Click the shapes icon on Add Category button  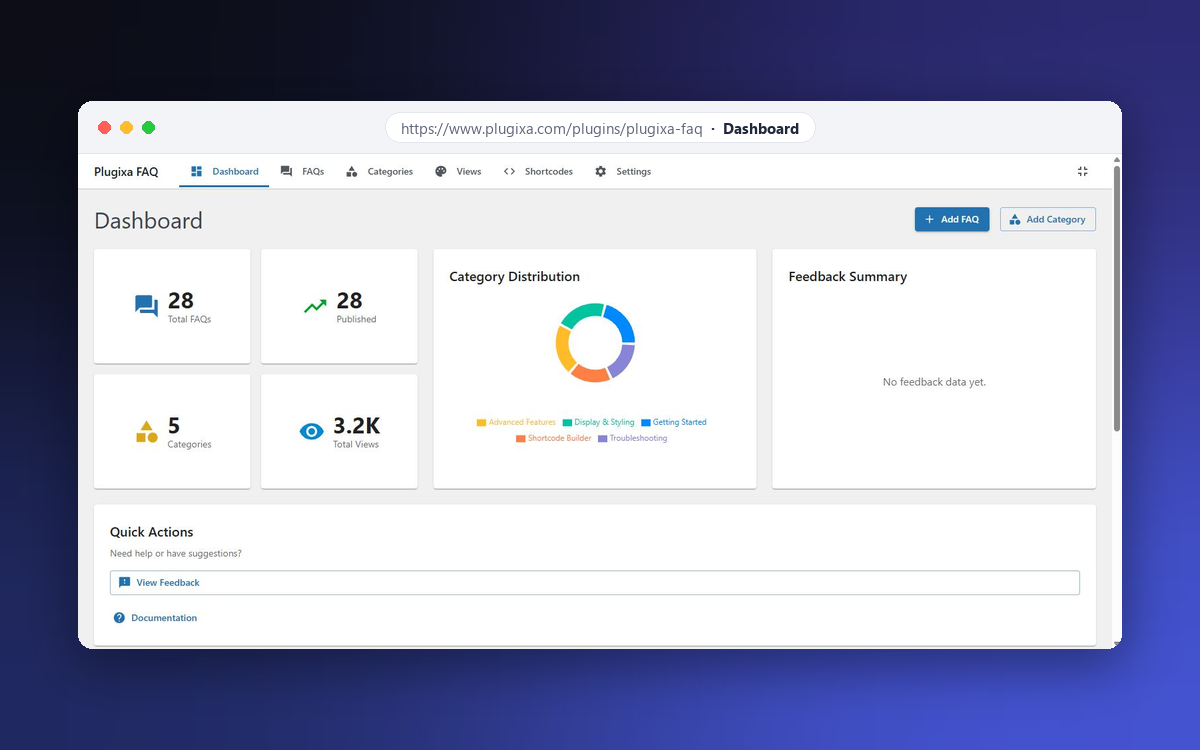tap(1015, 219)
